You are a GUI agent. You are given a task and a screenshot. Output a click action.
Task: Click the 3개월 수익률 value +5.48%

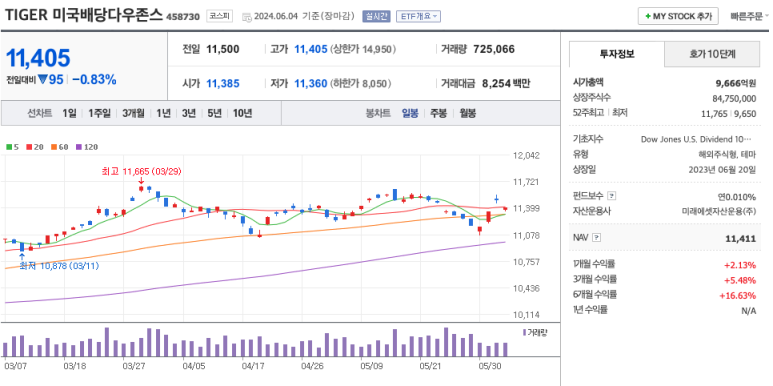[x=740, y=280]
